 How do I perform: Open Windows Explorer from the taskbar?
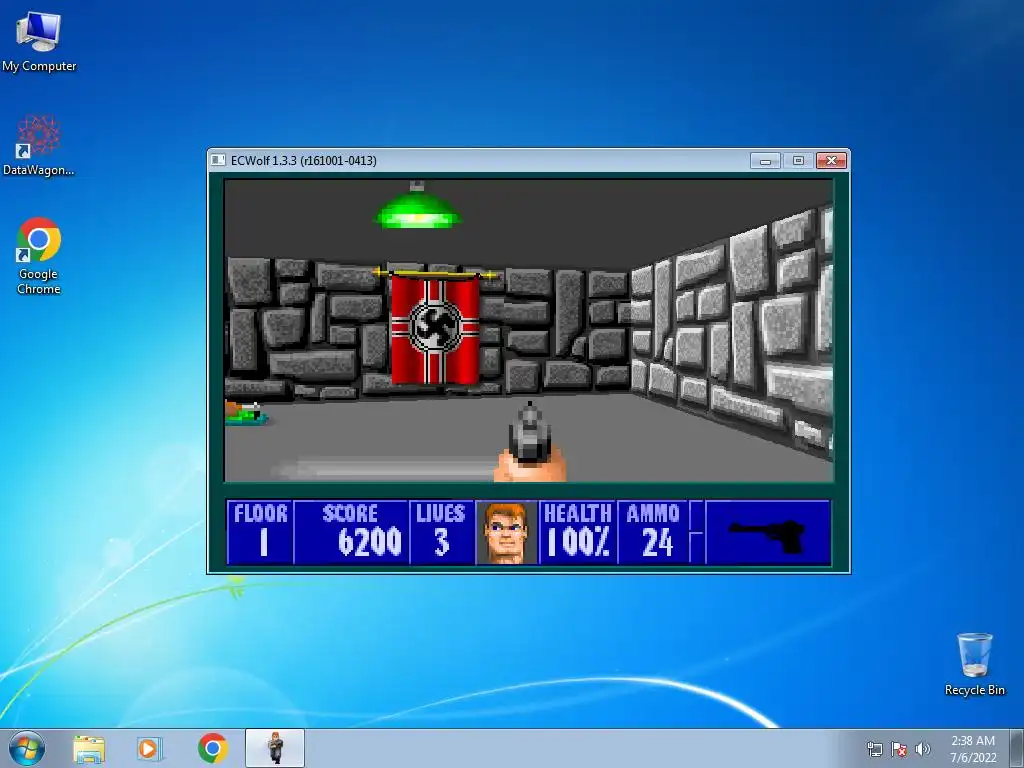pyautogui.click(x=89, y=749)
